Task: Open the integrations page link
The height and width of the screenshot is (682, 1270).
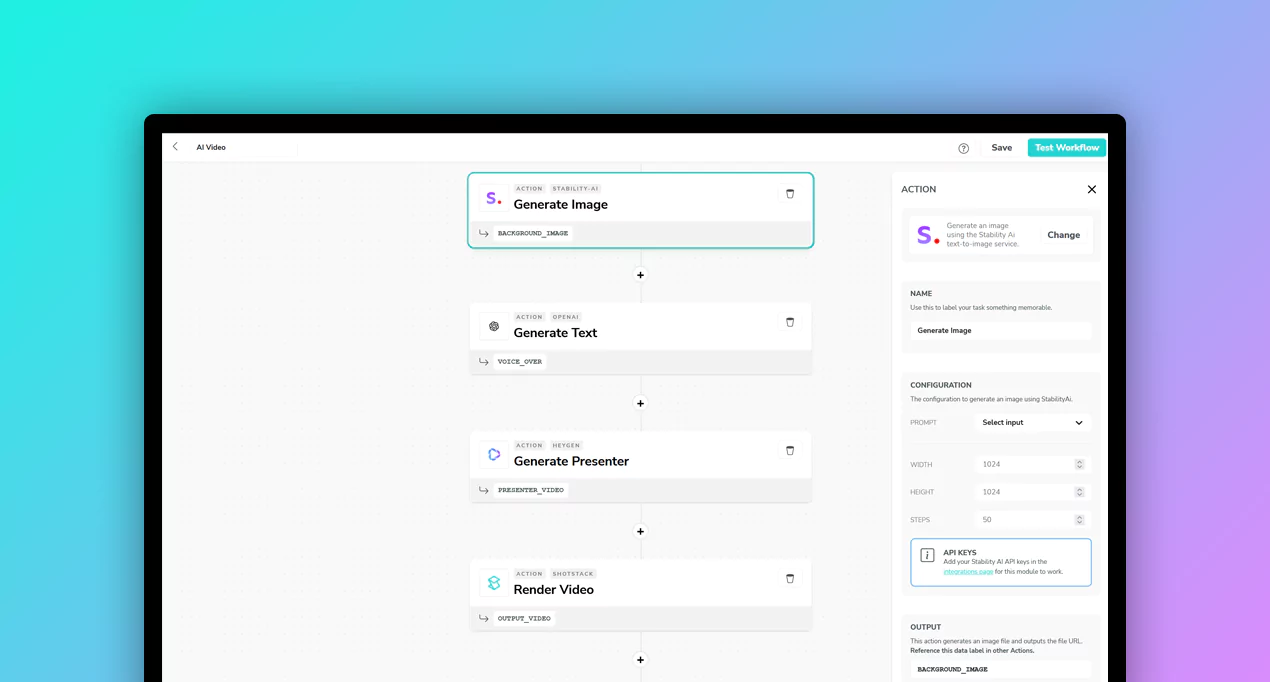Action: pos(968,572)
